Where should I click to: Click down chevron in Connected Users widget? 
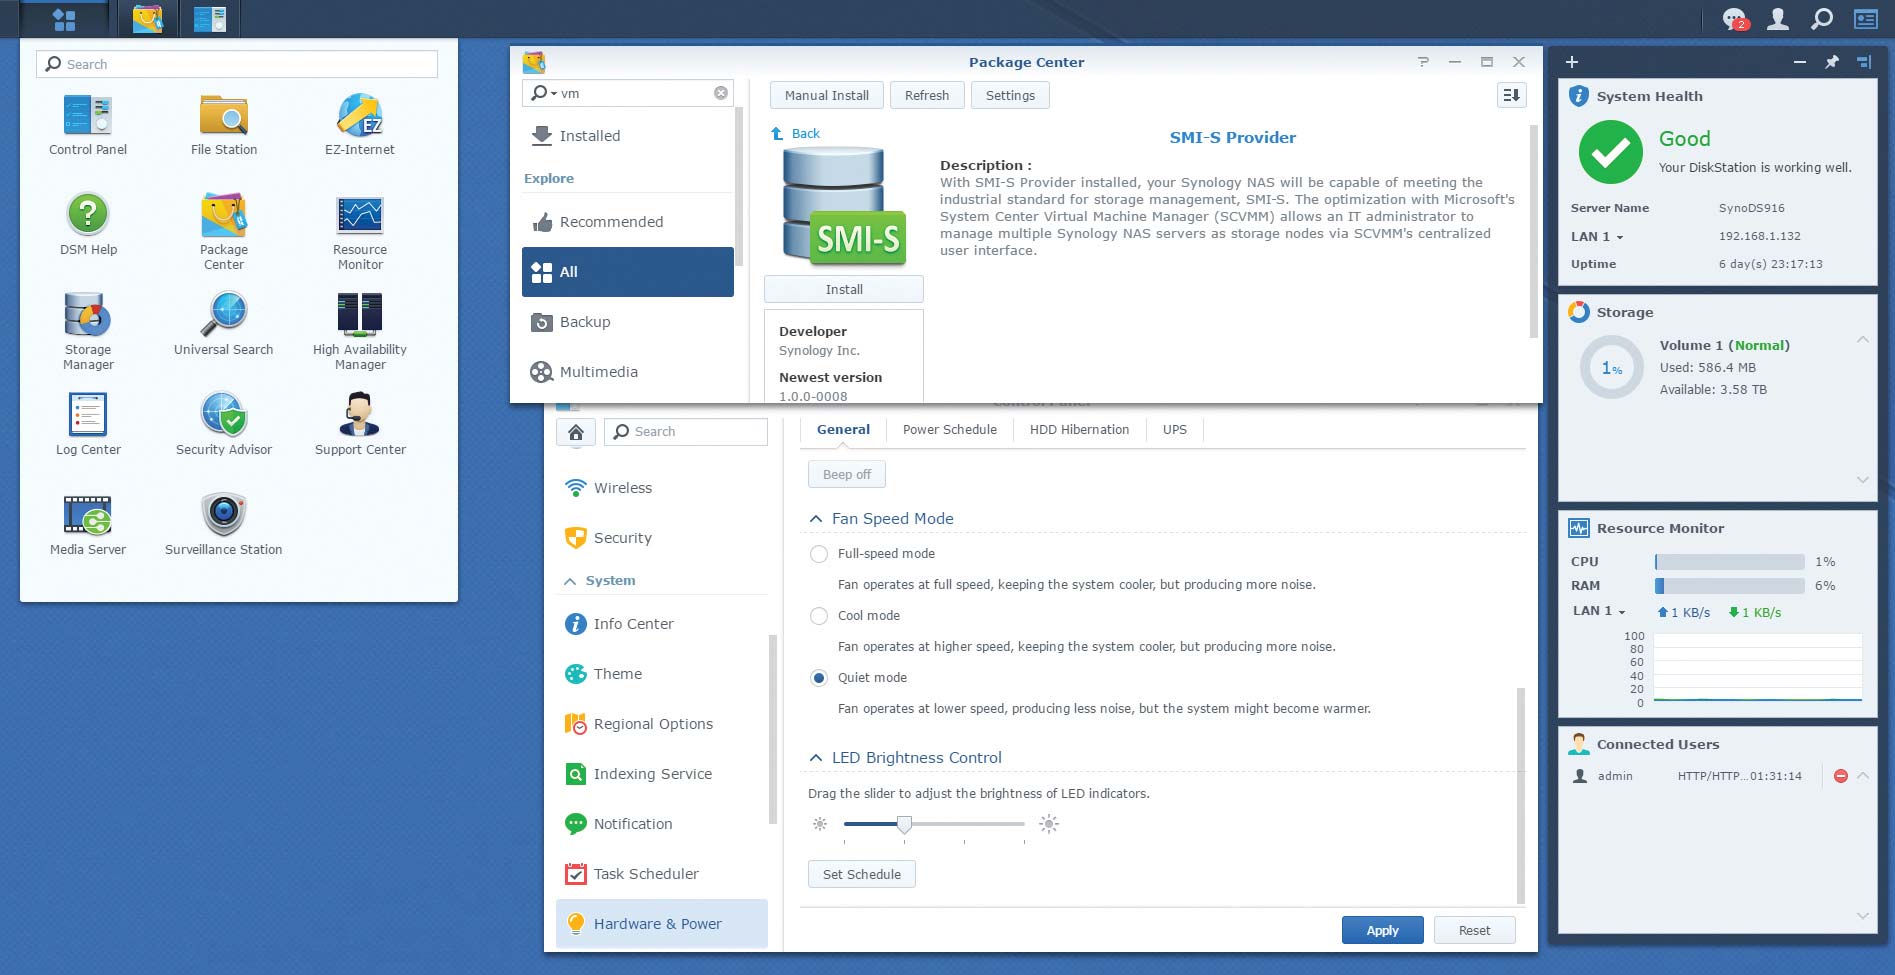pos(1863,916)
